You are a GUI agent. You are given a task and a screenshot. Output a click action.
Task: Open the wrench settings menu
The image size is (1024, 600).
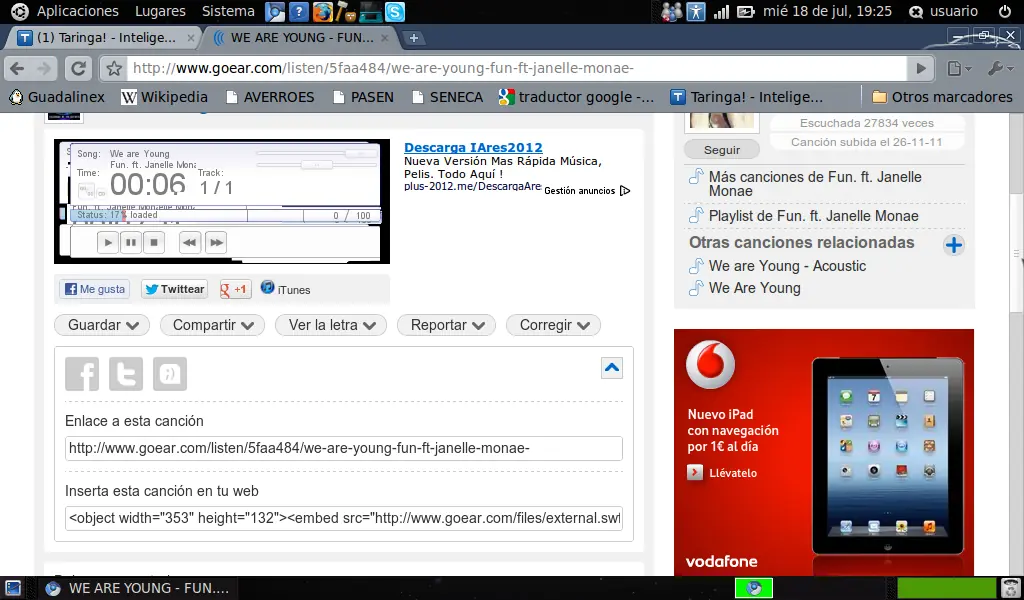pos(1000,68)
